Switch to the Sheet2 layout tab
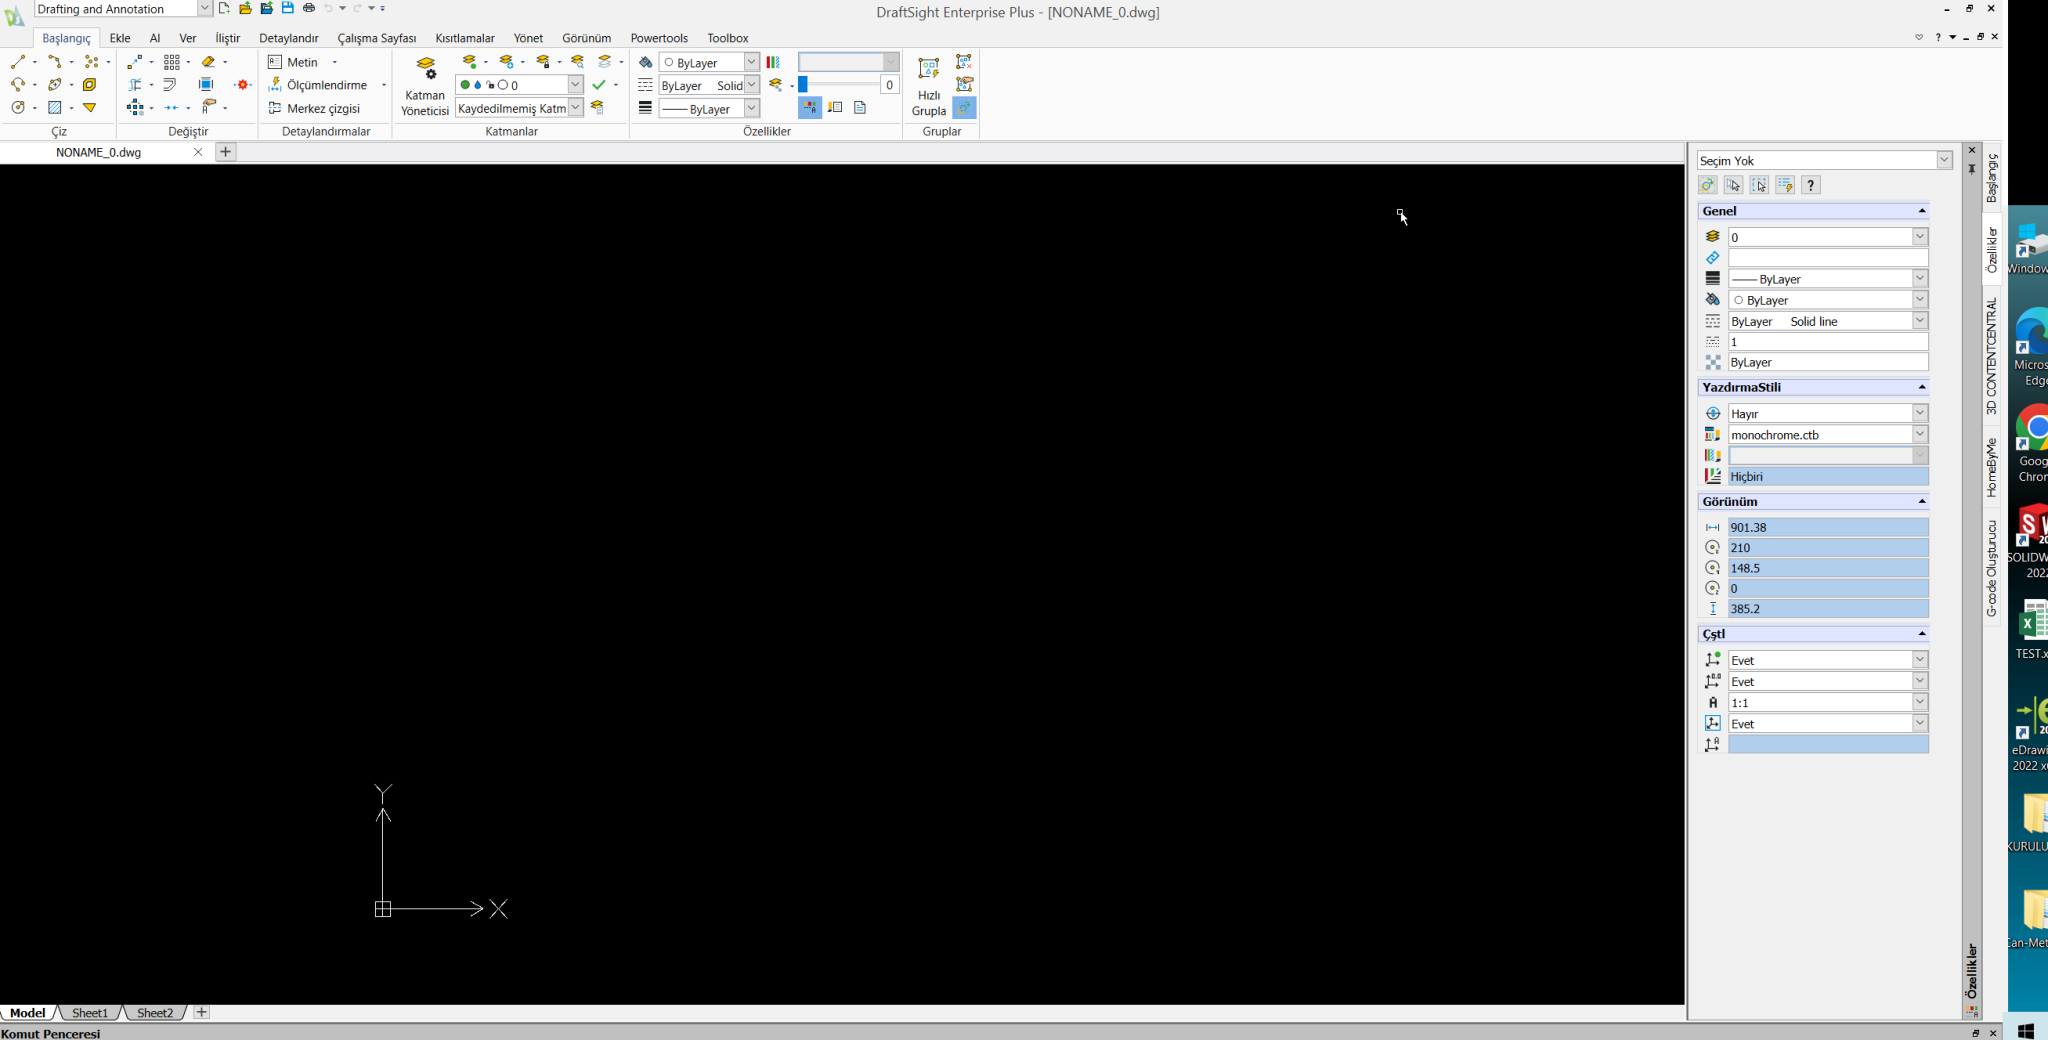This screenshot has width=2048, height=1040. 153,1013
